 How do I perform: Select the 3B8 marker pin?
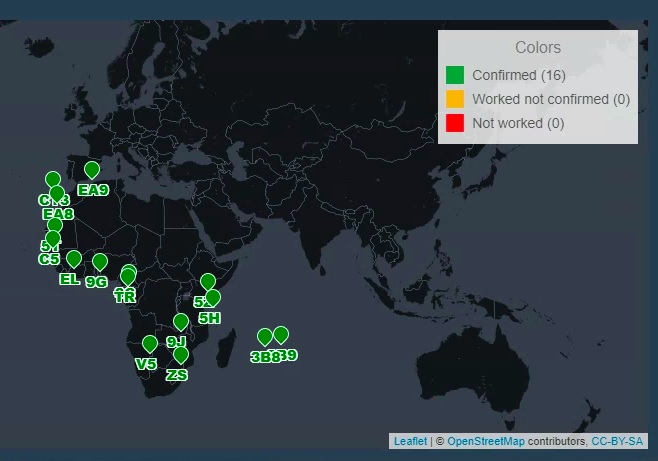pos(265,337)
